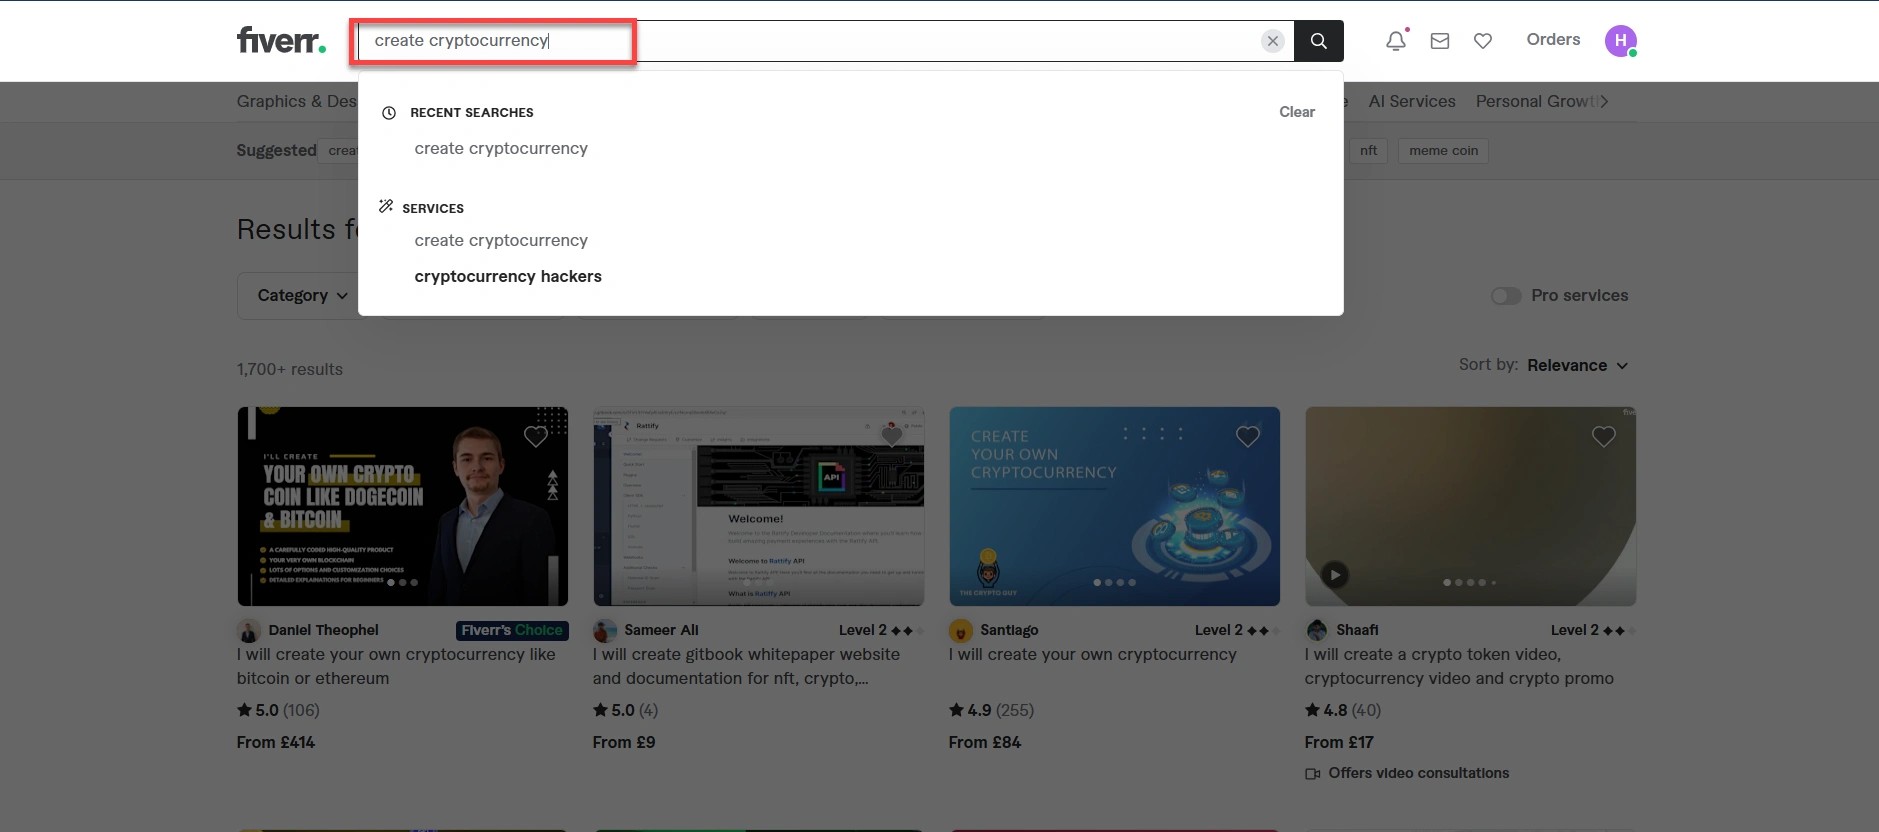Open saved lists heart icon
The width and height of the screenshot is (1879, 832).
pyautogui.click(x=1483, y=41)
